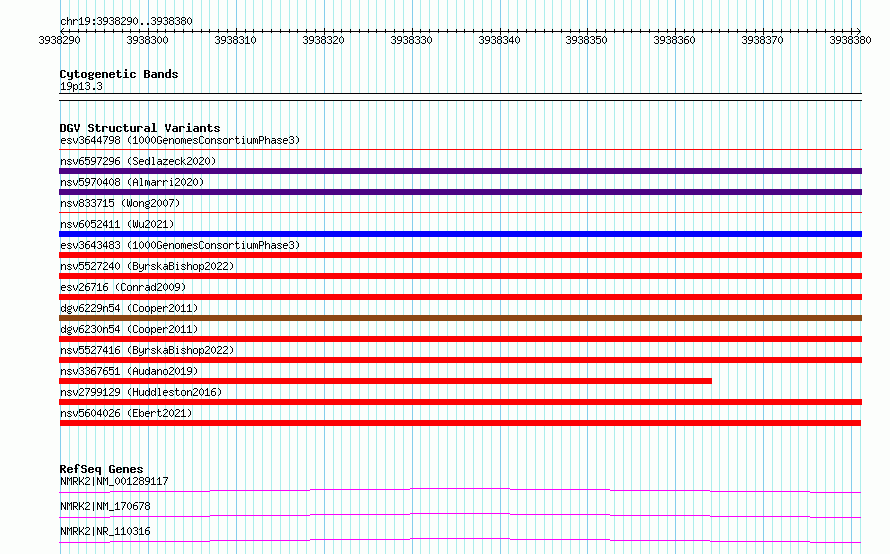This screenshot has height=554, width=890.
Task: Click the nsv6052411 (Wu2021) label
Action: point(117,224)
